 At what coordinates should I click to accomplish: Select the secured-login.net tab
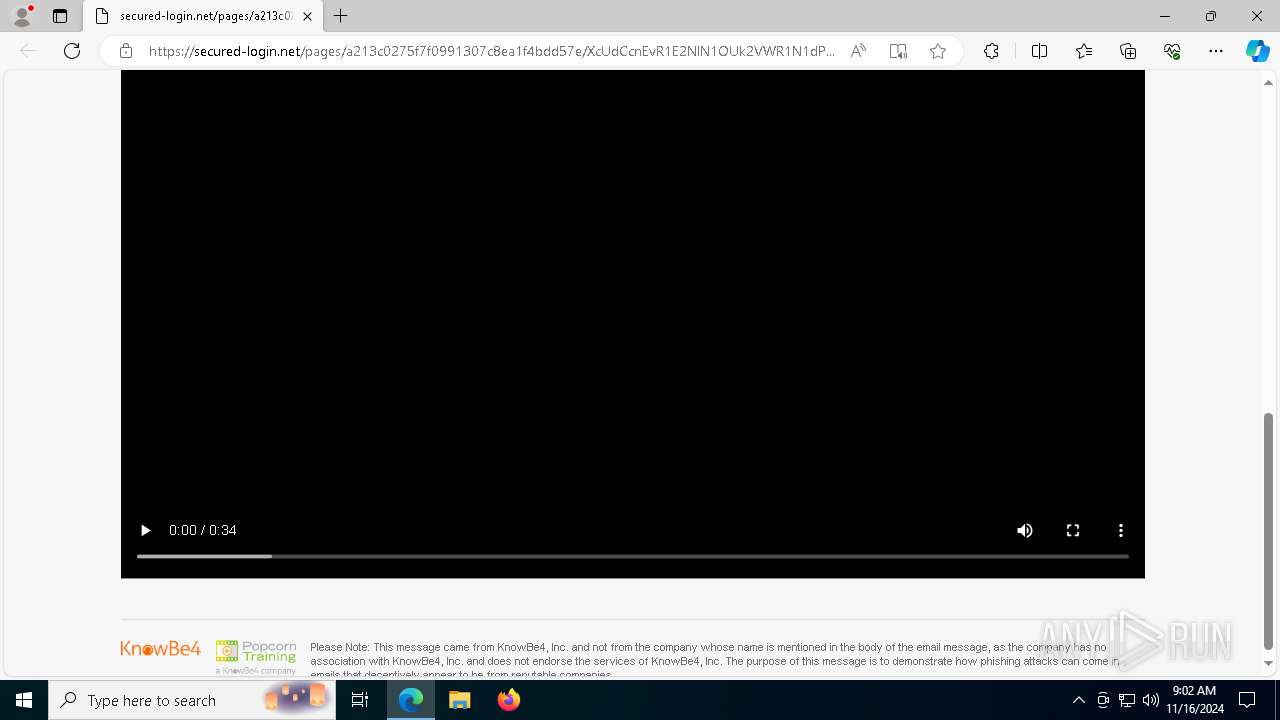click(203, 16)
